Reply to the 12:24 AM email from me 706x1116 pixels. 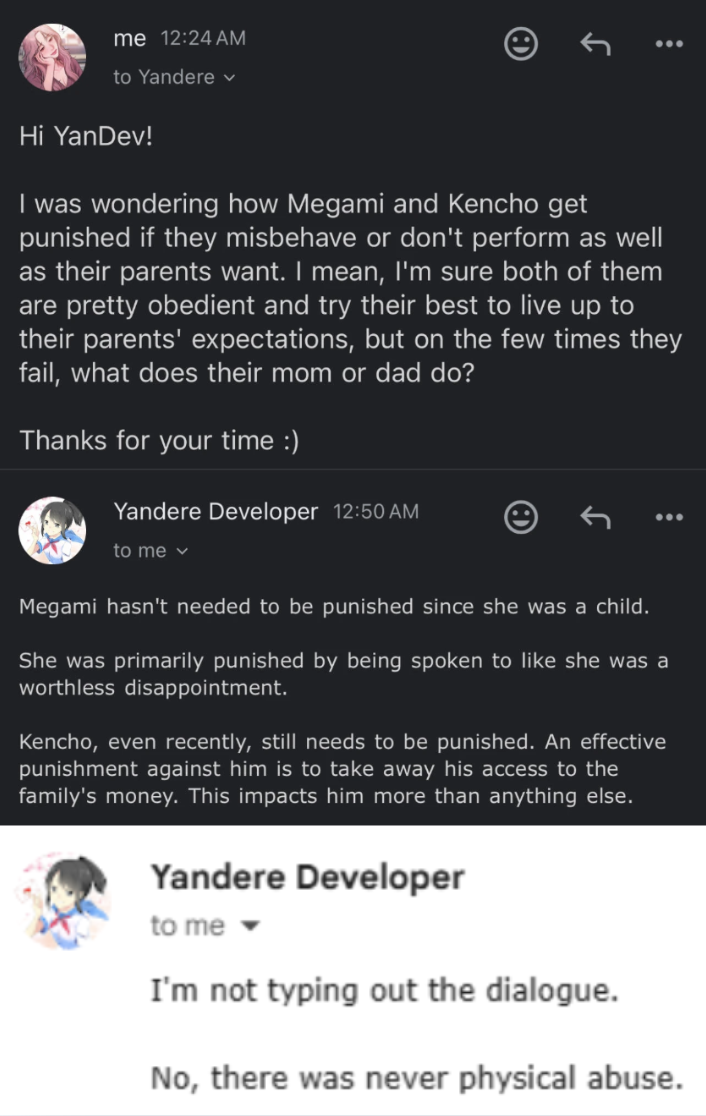[596, 43]
